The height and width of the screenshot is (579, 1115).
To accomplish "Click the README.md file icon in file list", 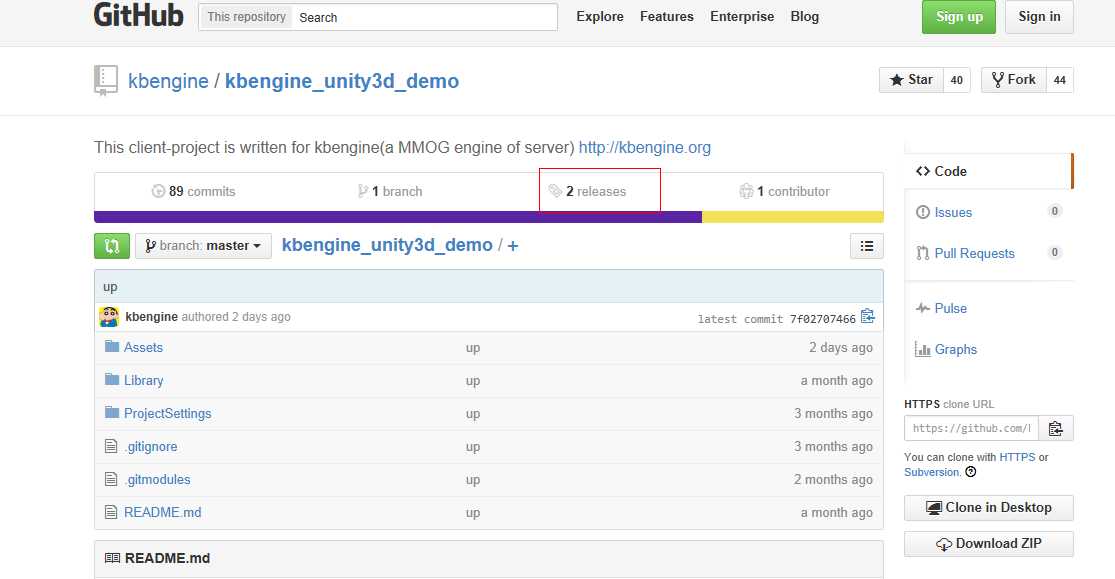I will pos(111,511).
